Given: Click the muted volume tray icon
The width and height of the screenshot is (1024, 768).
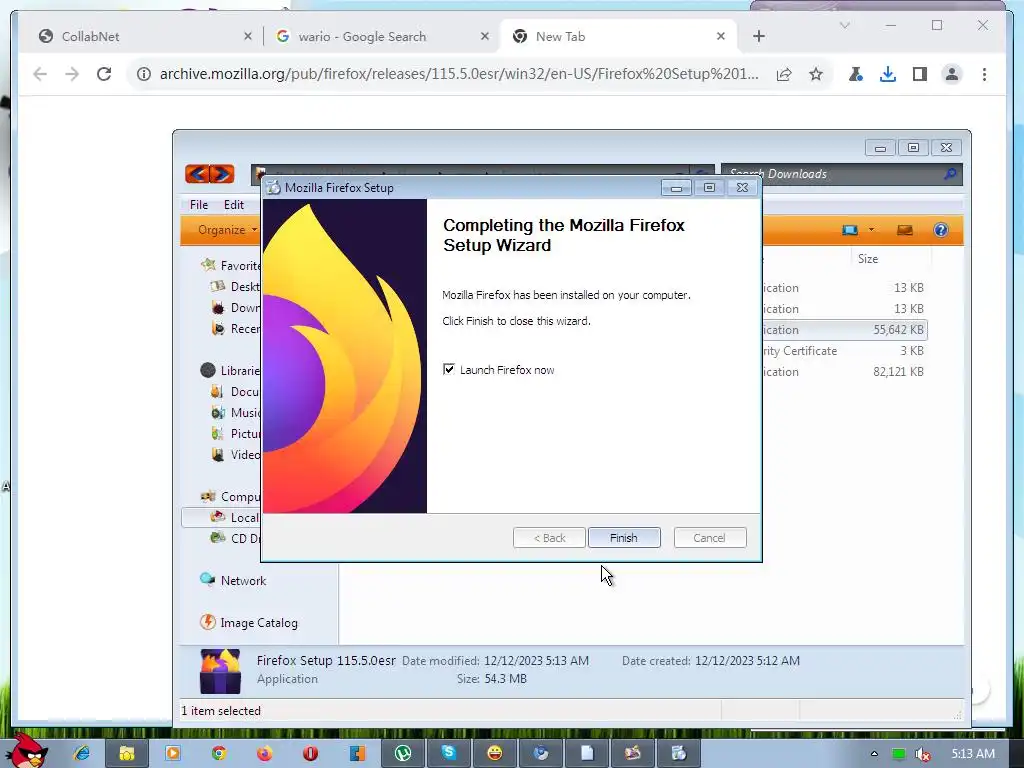Looking at the screenshot, I should click(x=922, y=754).
